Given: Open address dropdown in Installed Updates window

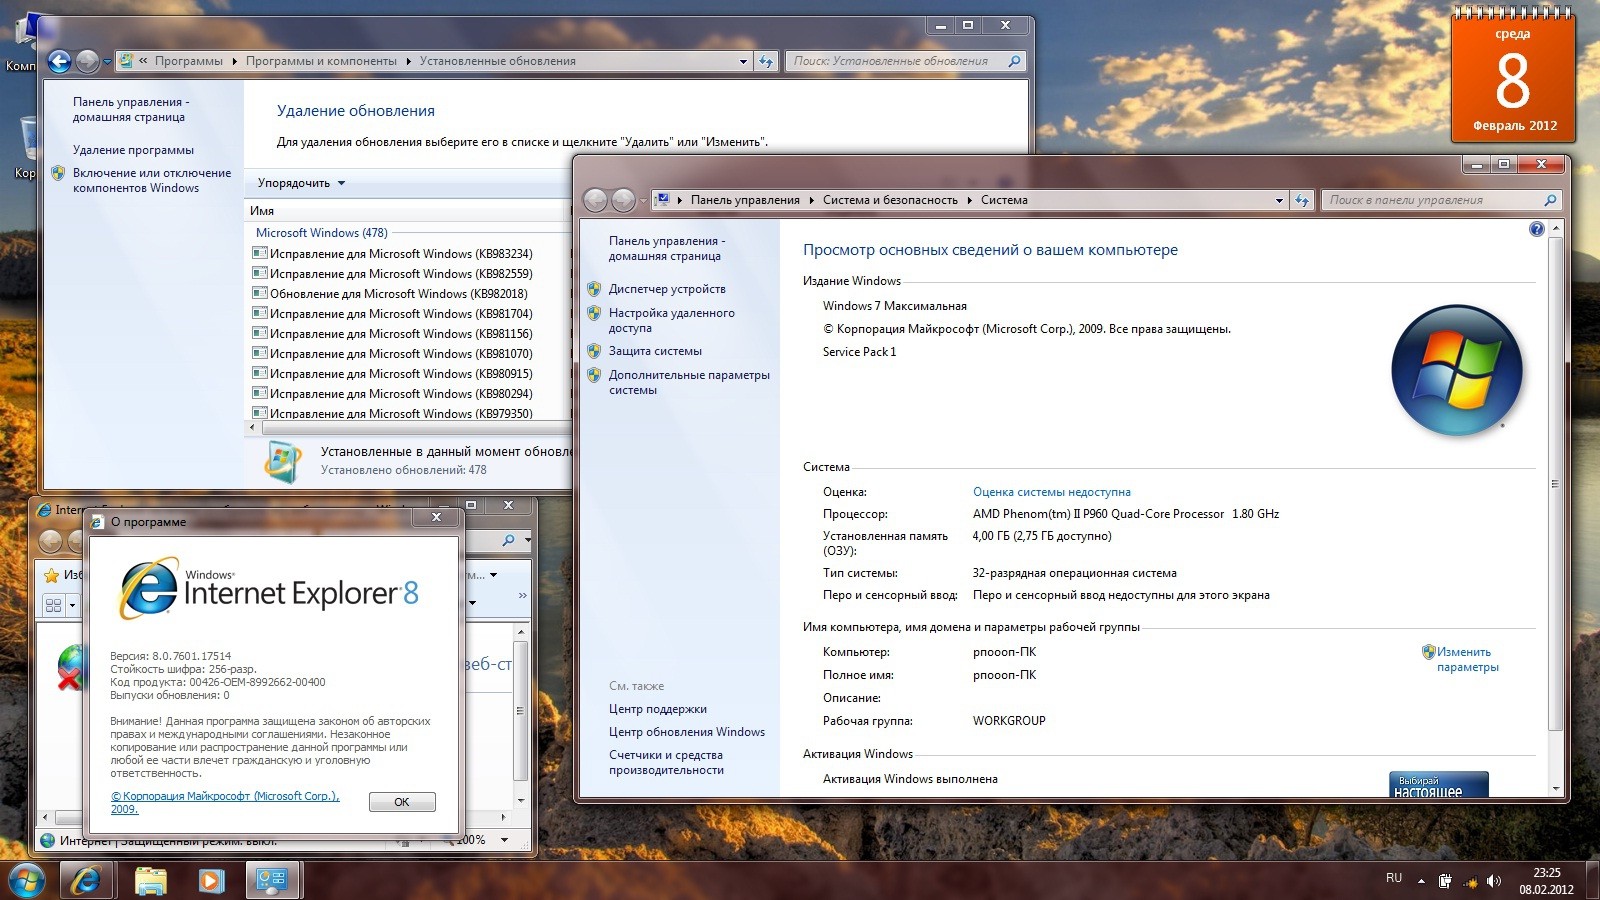Looking at the screenshot, I should [743, 61].
